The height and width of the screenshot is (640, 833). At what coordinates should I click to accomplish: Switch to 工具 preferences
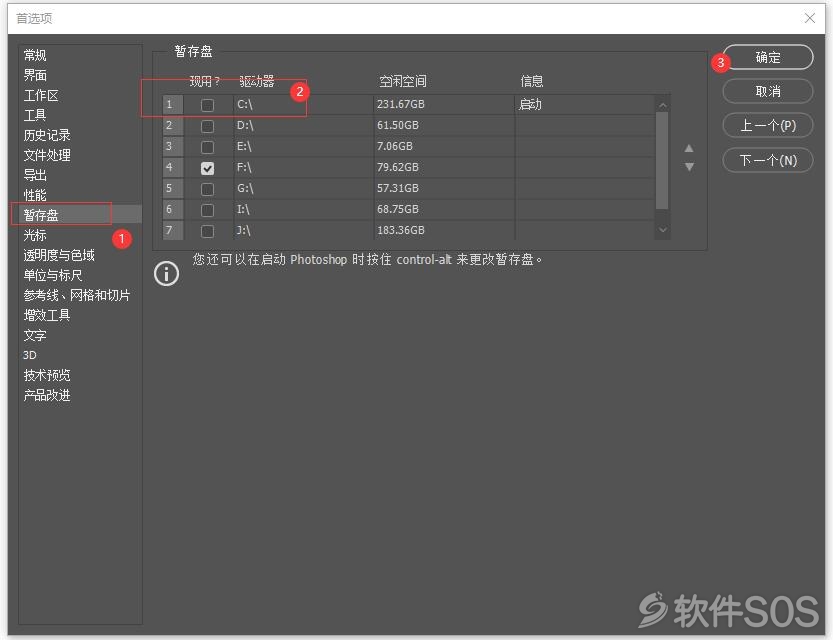coord(35,115)
